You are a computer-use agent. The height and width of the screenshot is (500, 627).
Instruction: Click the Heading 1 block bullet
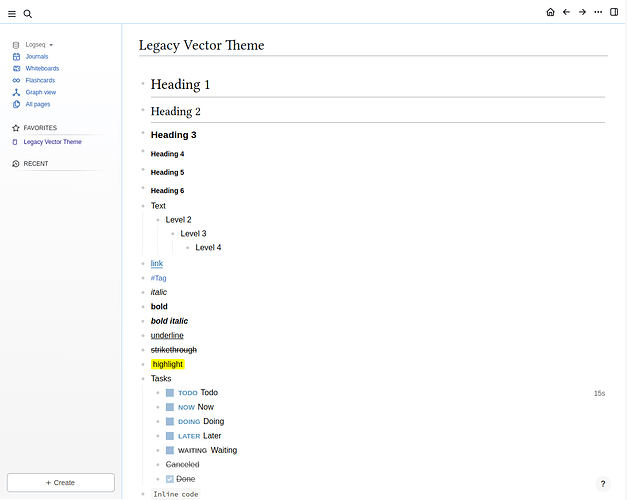coord(143,83)
